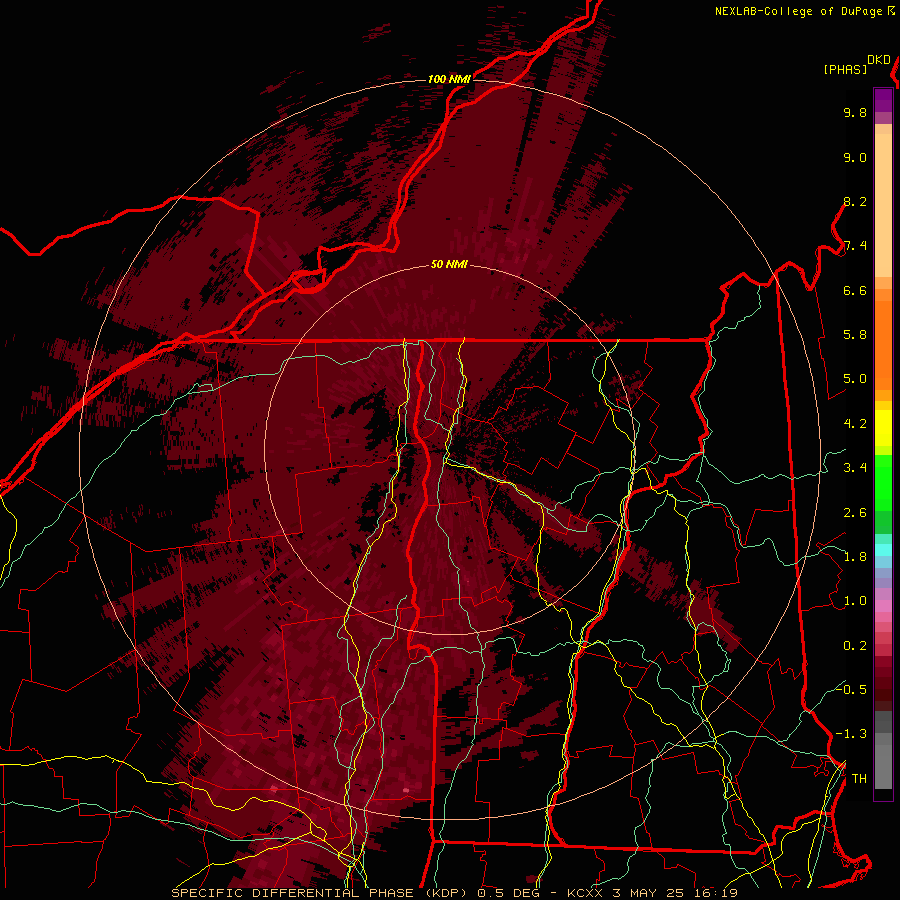Click the yellow segment of color bar

[x=883, y=428]
